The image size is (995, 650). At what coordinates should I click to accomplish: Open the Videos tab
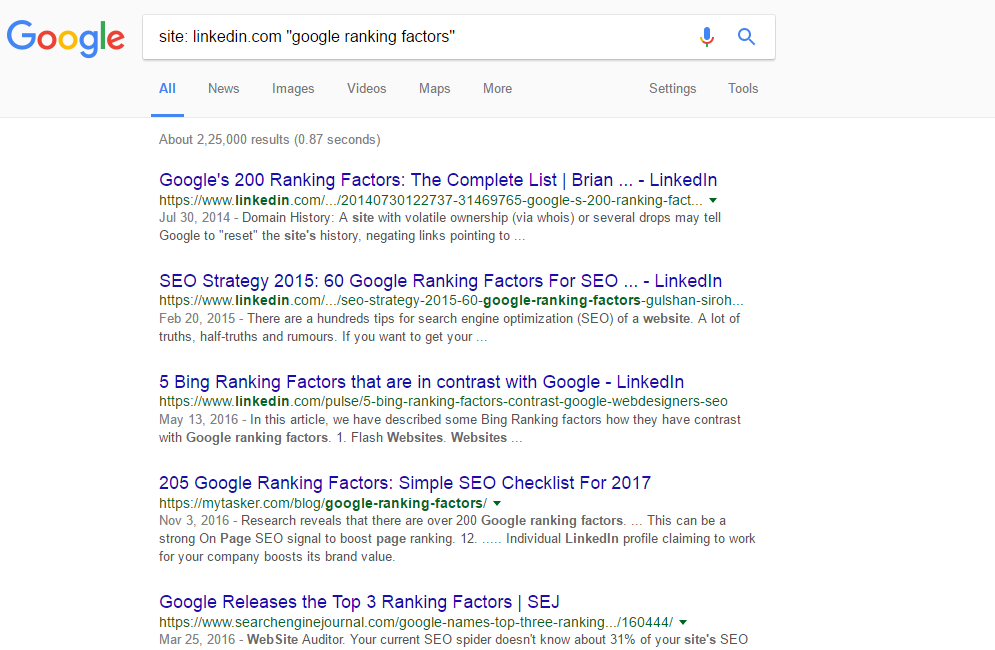click(x=366, y=89)
